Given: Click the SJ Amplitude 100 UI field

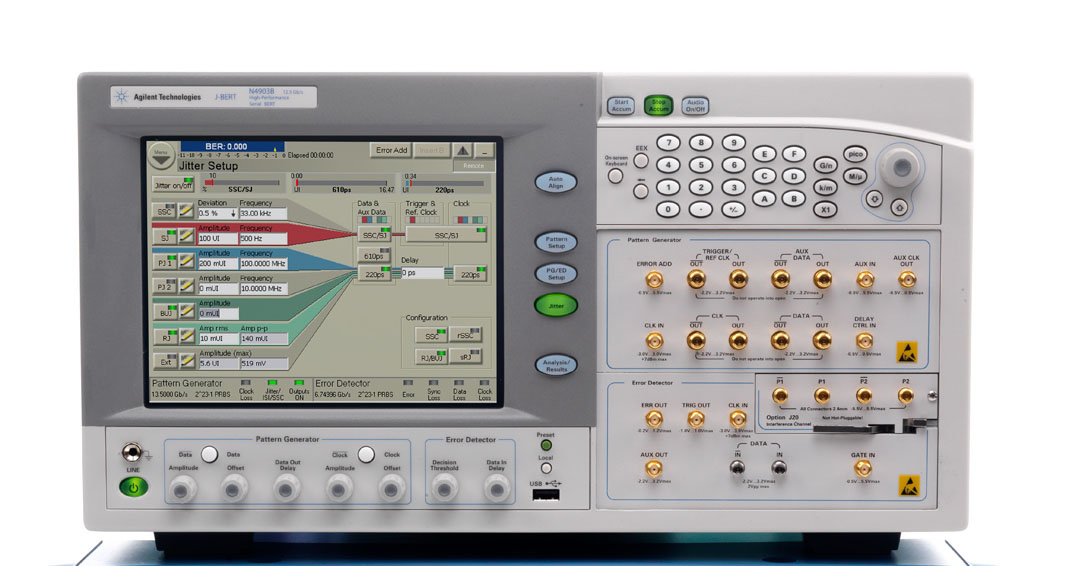Looking at the screenshot, I should [218, 239].
